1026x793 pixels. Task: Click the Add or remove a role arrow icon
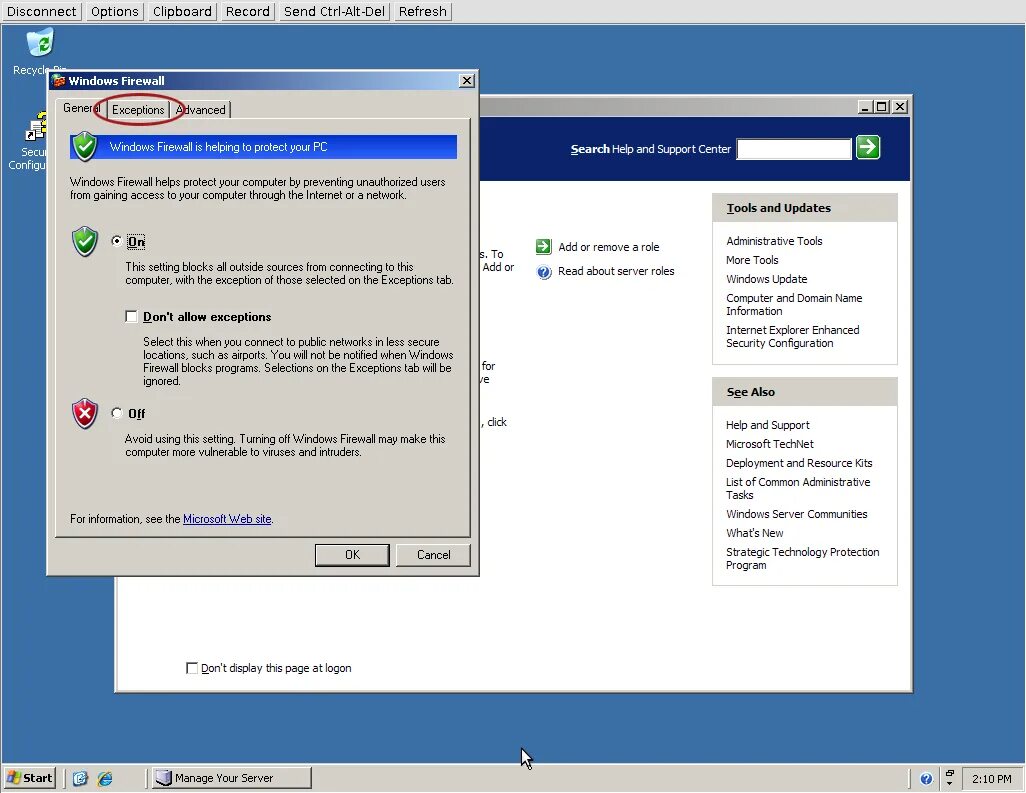click(544, 247)
